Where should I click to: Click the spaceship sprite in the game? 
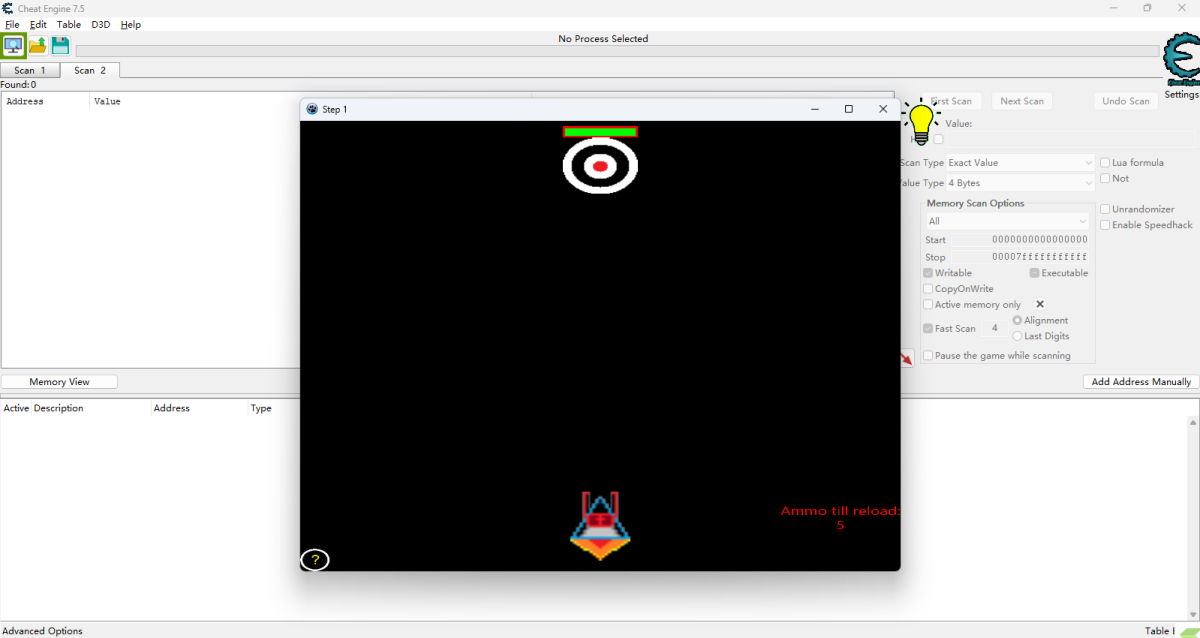[600, 526]
